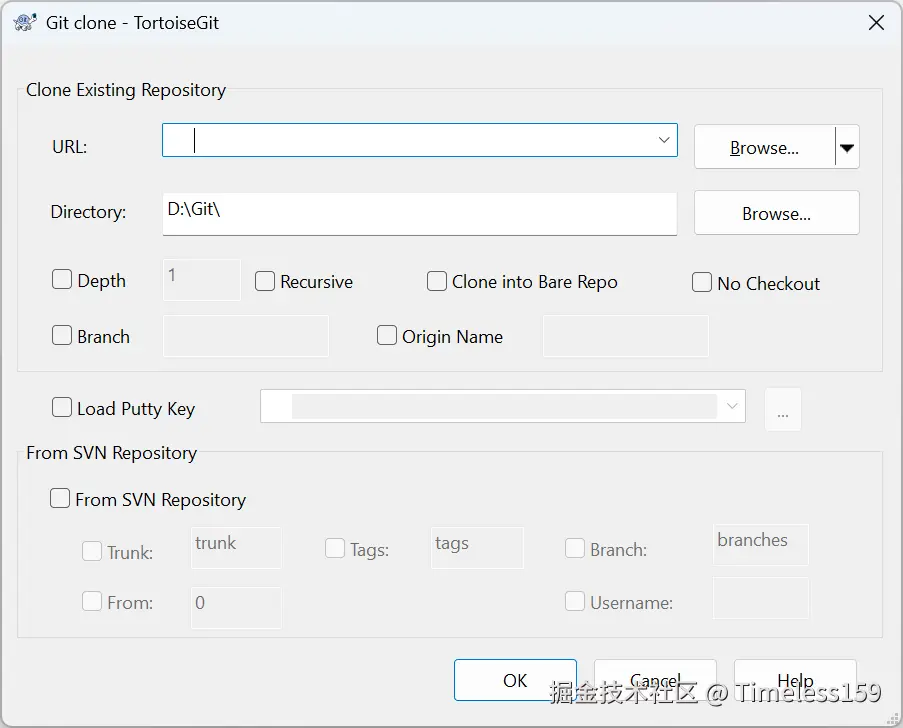This screenshot has height=728, width=903.
Task: Close the Git clone dialog
Action: 876,23
